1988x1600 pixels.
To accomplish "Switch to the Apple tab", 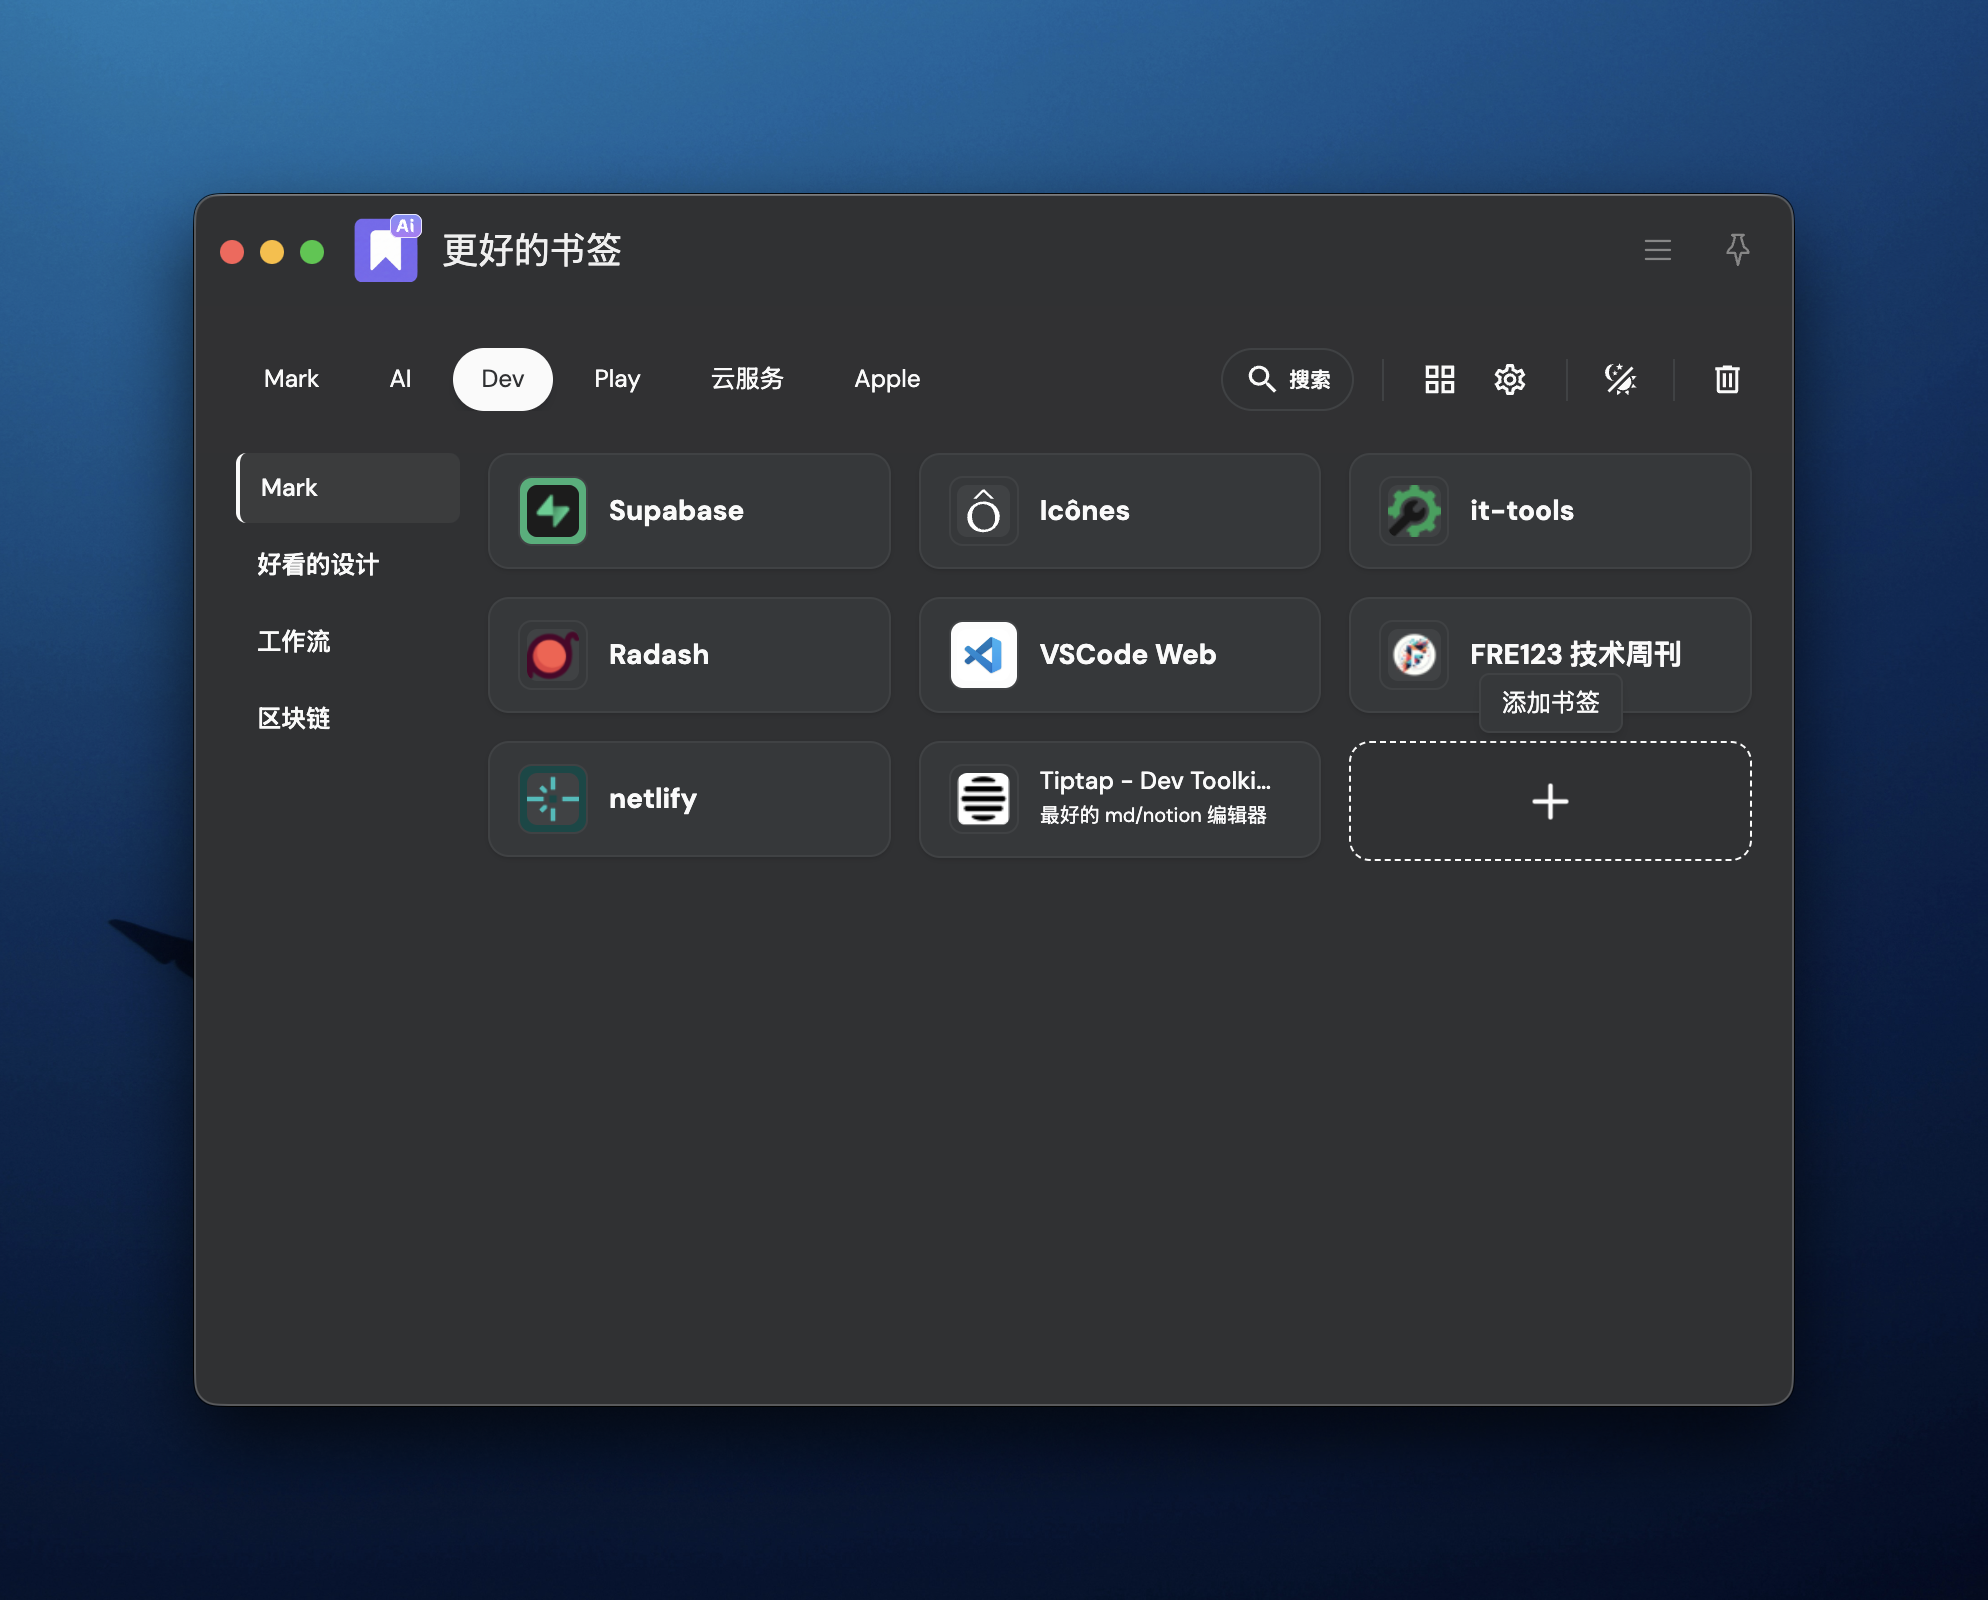I will tap(886, 379).
